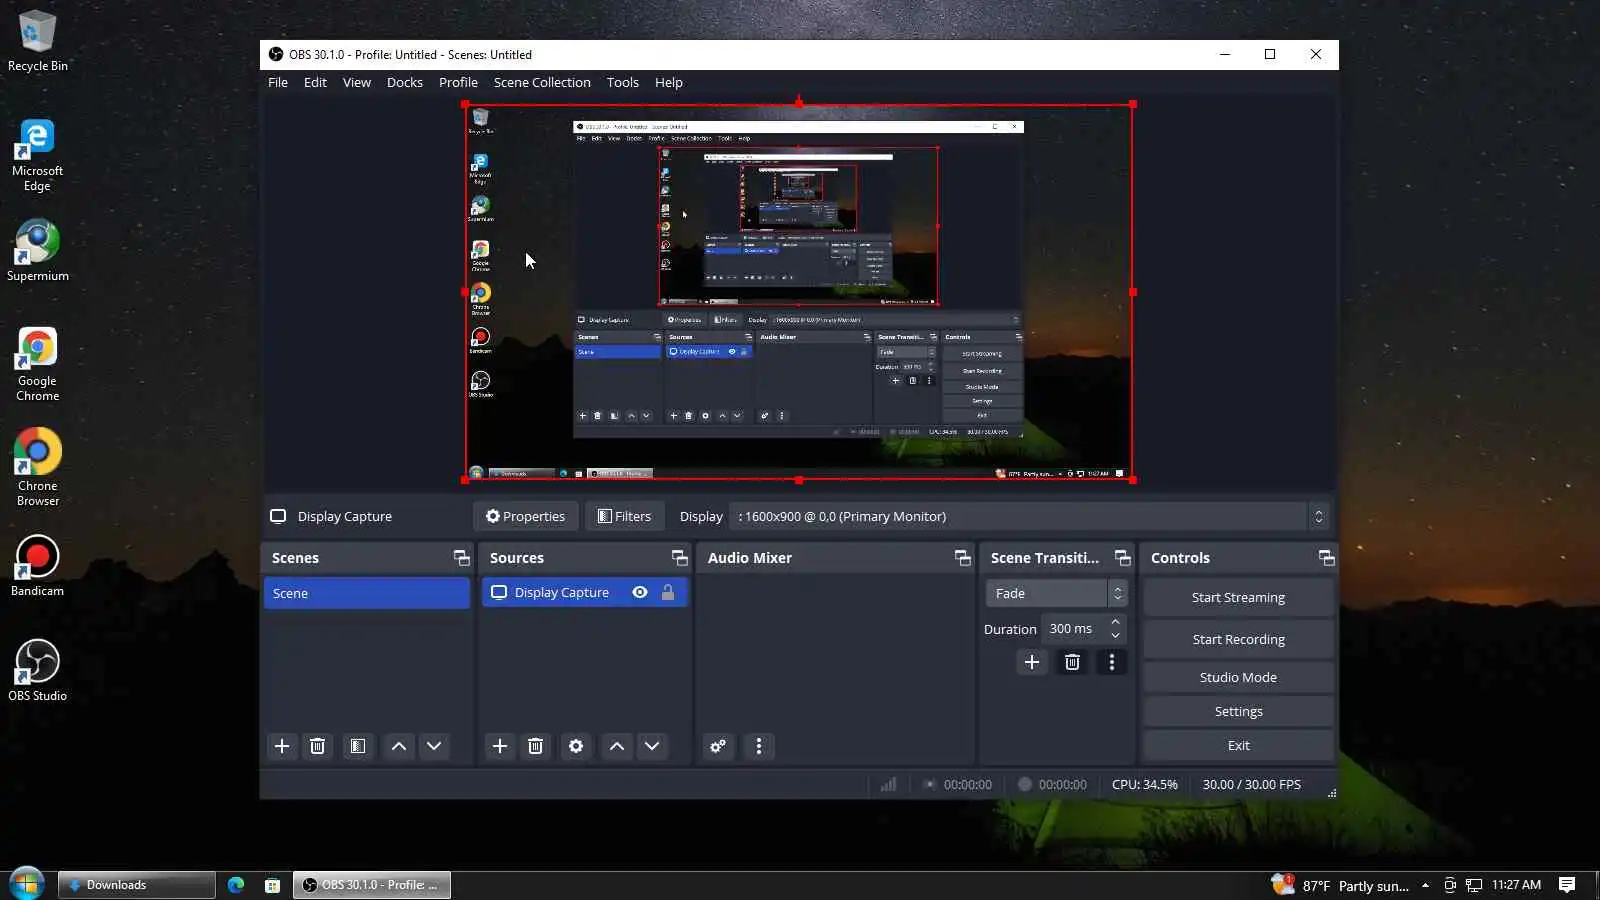1600x900 pixels.
Task: Click the Edge icon in the taskbar
Action: click(236, 885)
